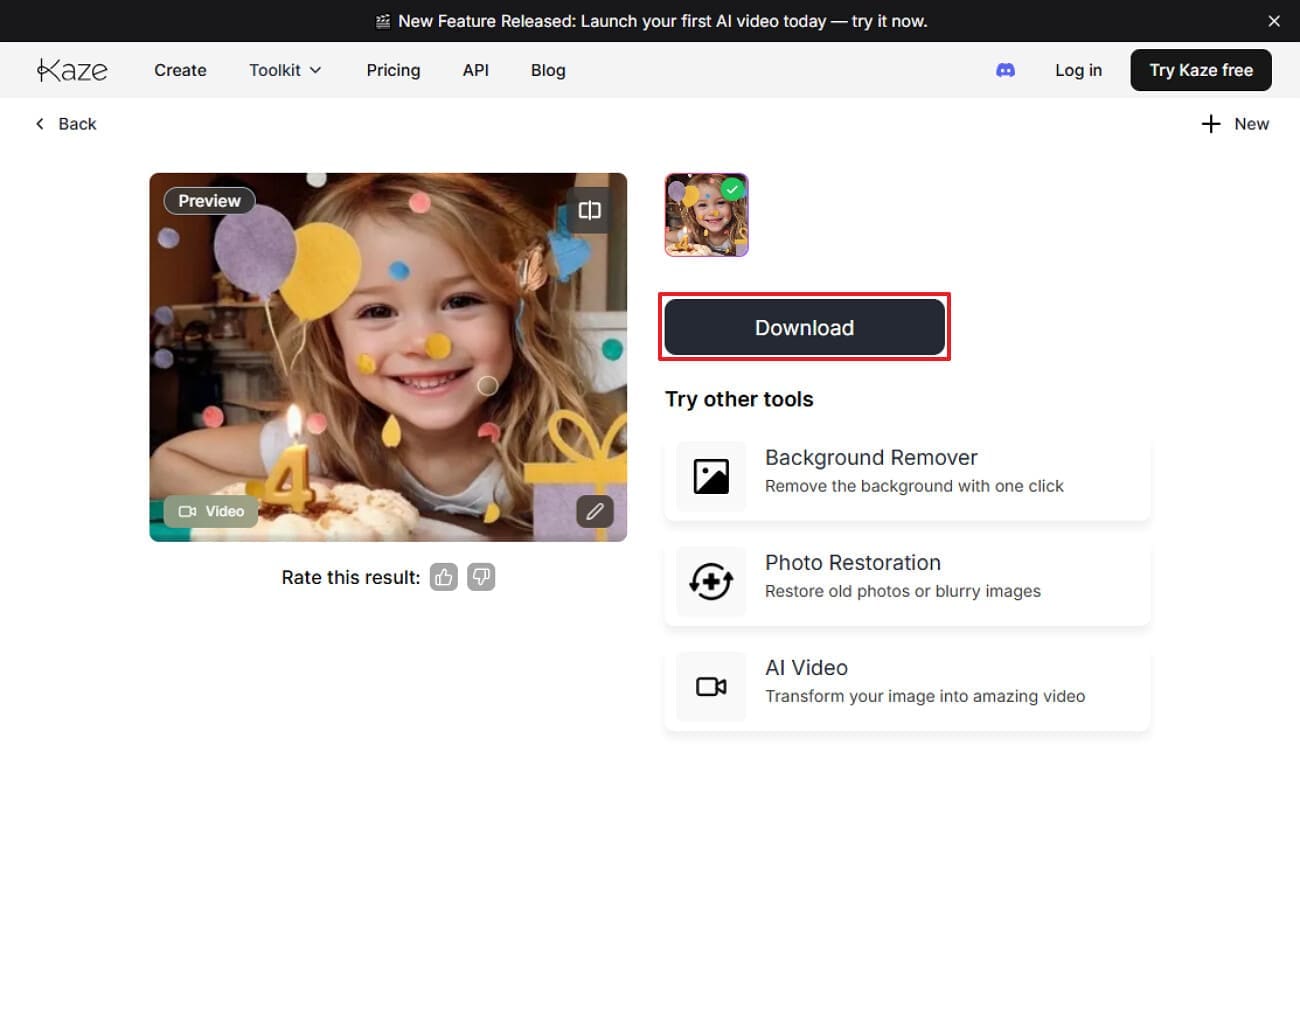Select the generated result thumbnail
Image resolution: width=1300 pixels, height=1009 pixels.
[x=706, y=215]
